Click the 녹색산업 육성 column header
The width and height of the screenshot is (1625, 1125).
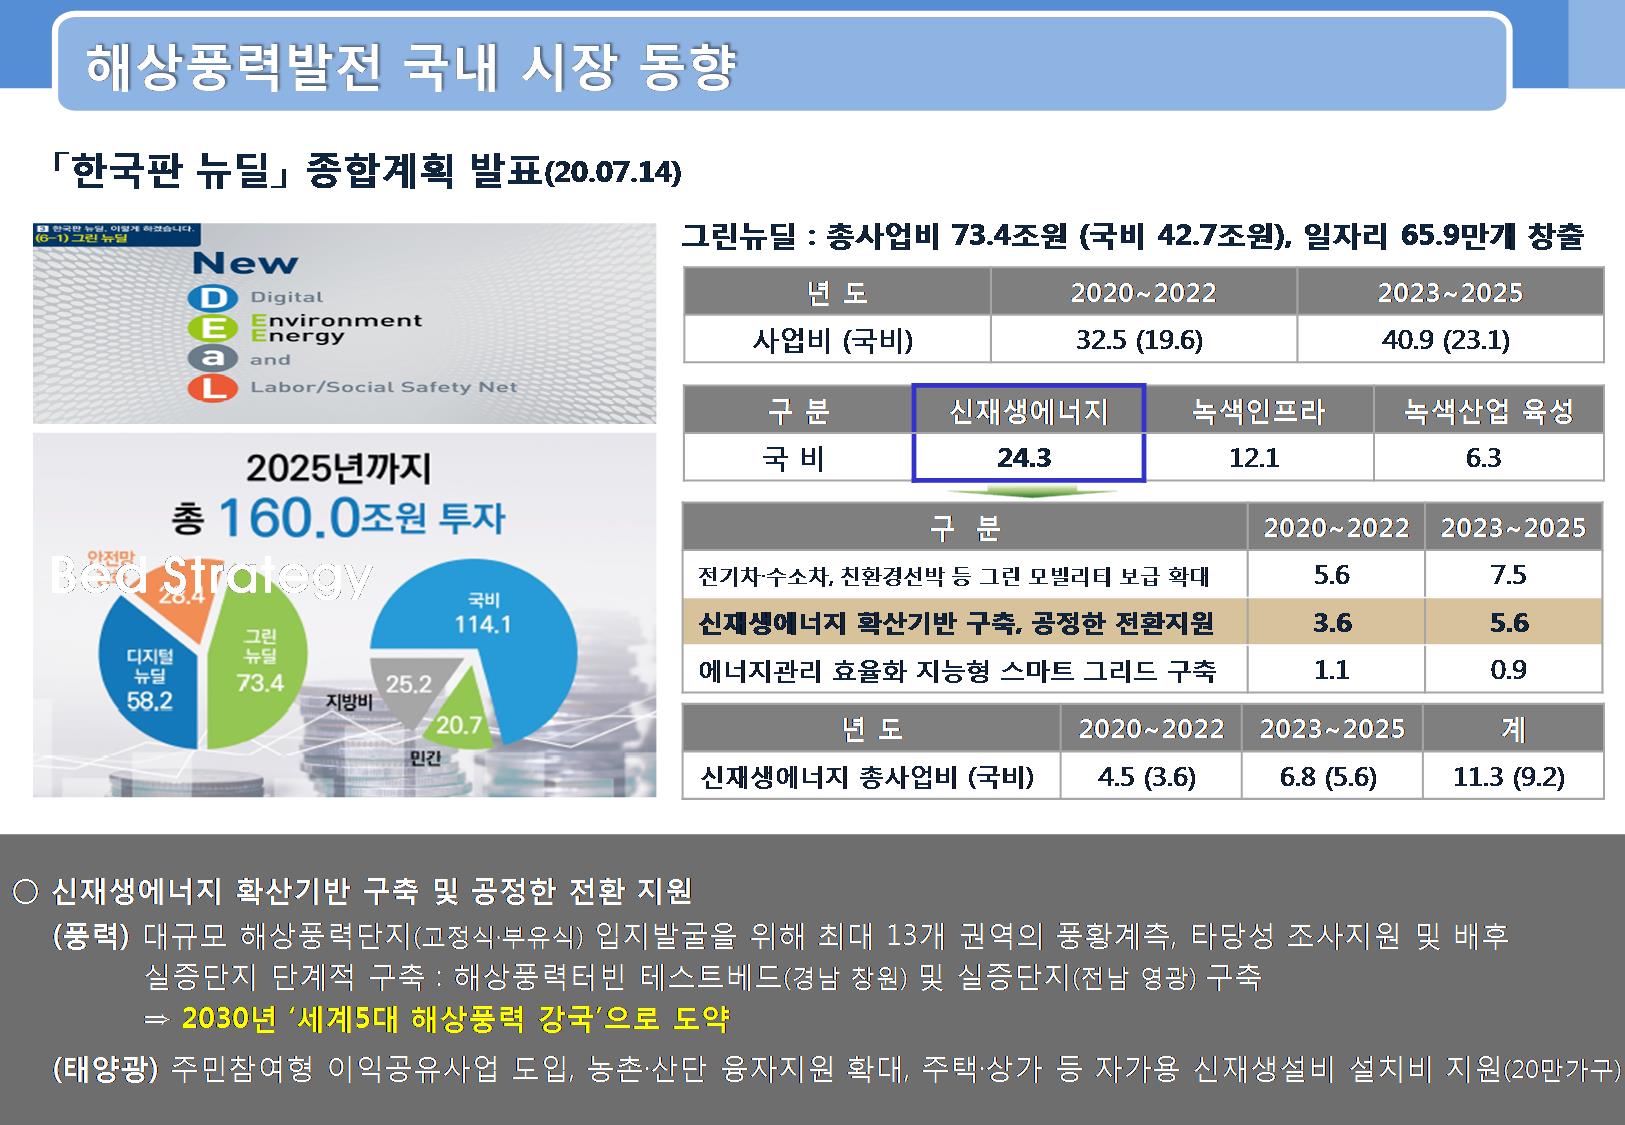tap(1488, 411)
